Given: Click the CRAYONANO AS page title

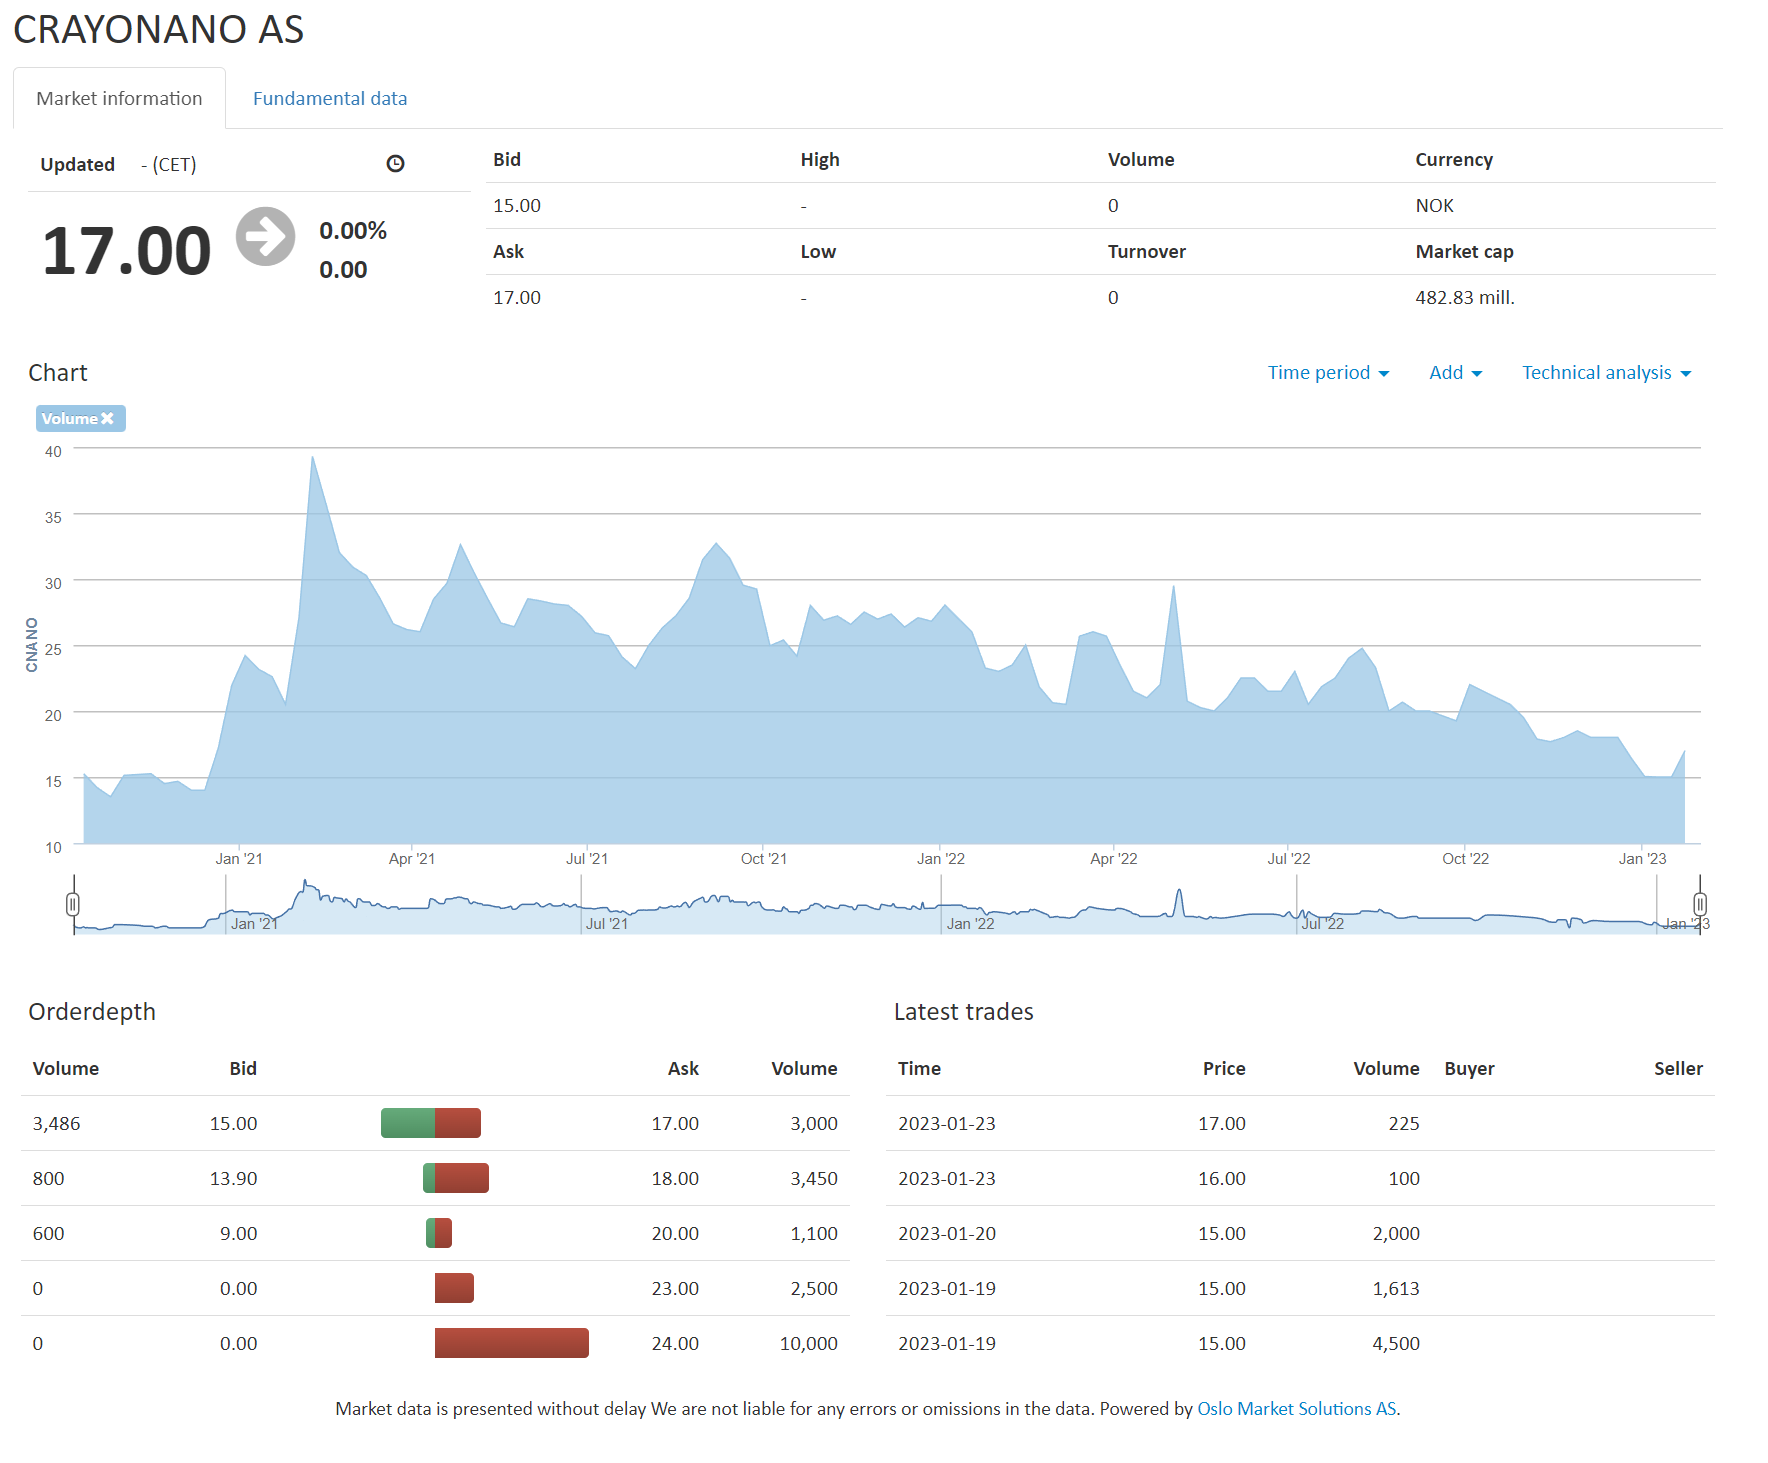Looking at the screenshot, I should (x=159, y=29).
